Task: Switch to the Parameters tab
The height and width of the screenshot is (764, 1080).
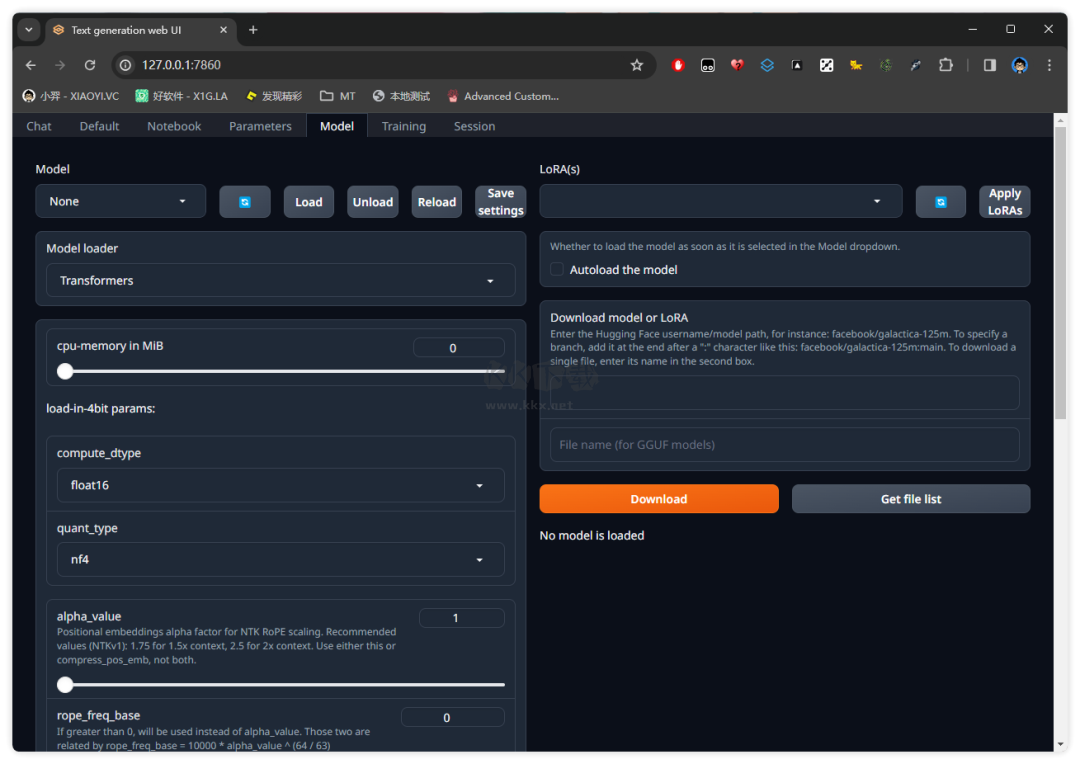Action: (260, 126)
